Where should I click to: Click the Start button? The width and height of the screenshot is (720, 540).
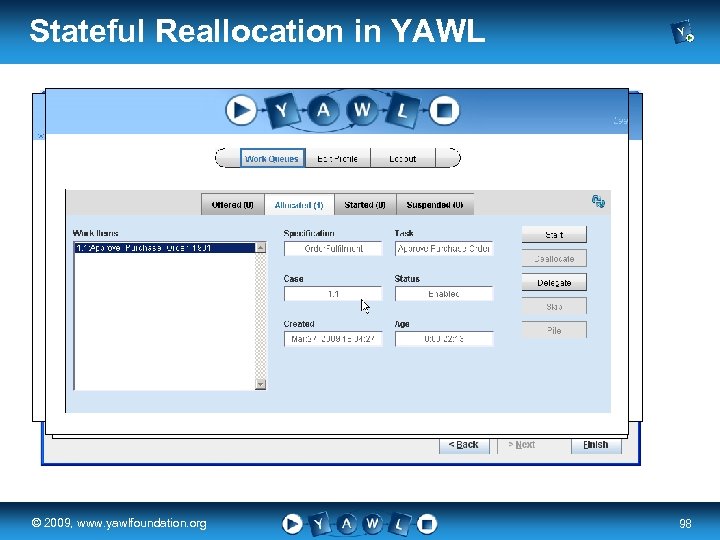(554, 235)
